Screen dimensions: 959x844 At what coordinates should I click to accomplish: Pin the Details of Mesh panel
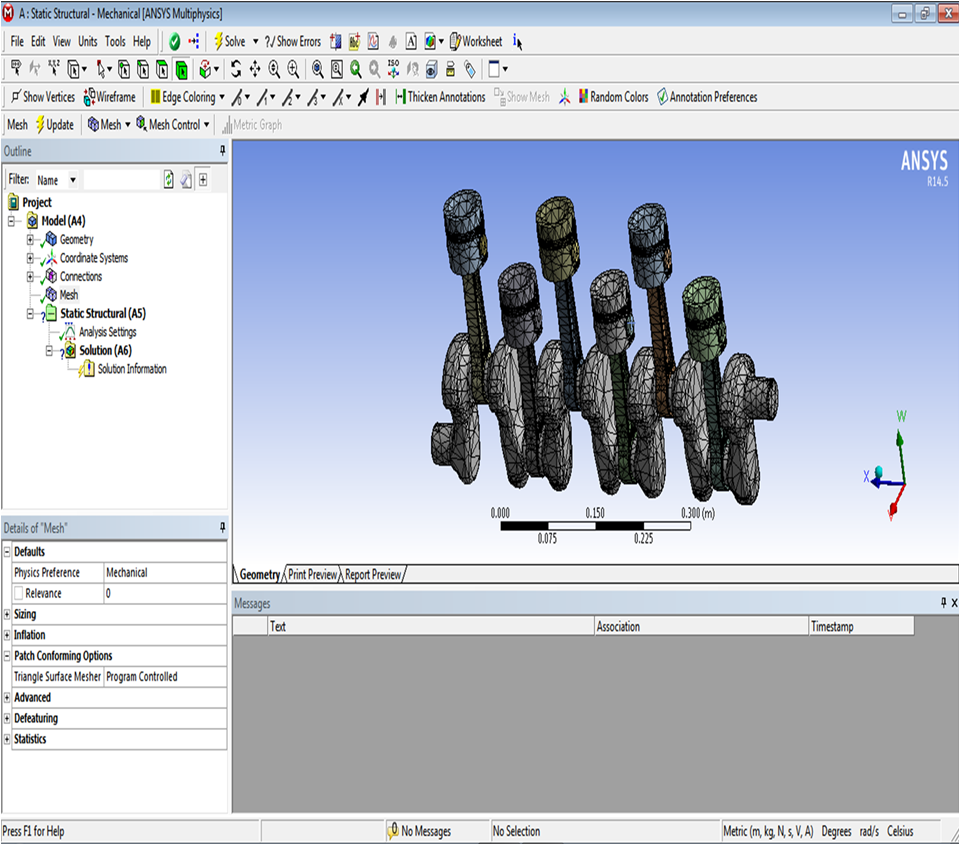click(222, 527)
